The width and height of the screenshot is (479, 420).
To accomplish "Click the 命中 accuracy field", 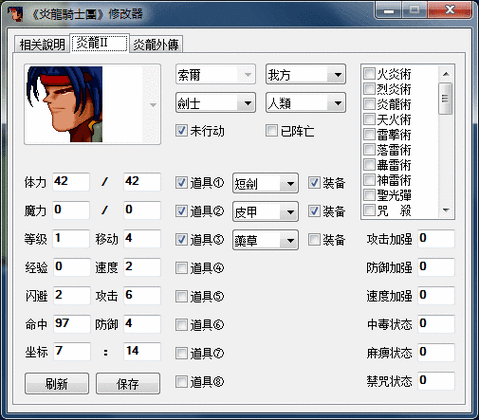I will (71, 324).
